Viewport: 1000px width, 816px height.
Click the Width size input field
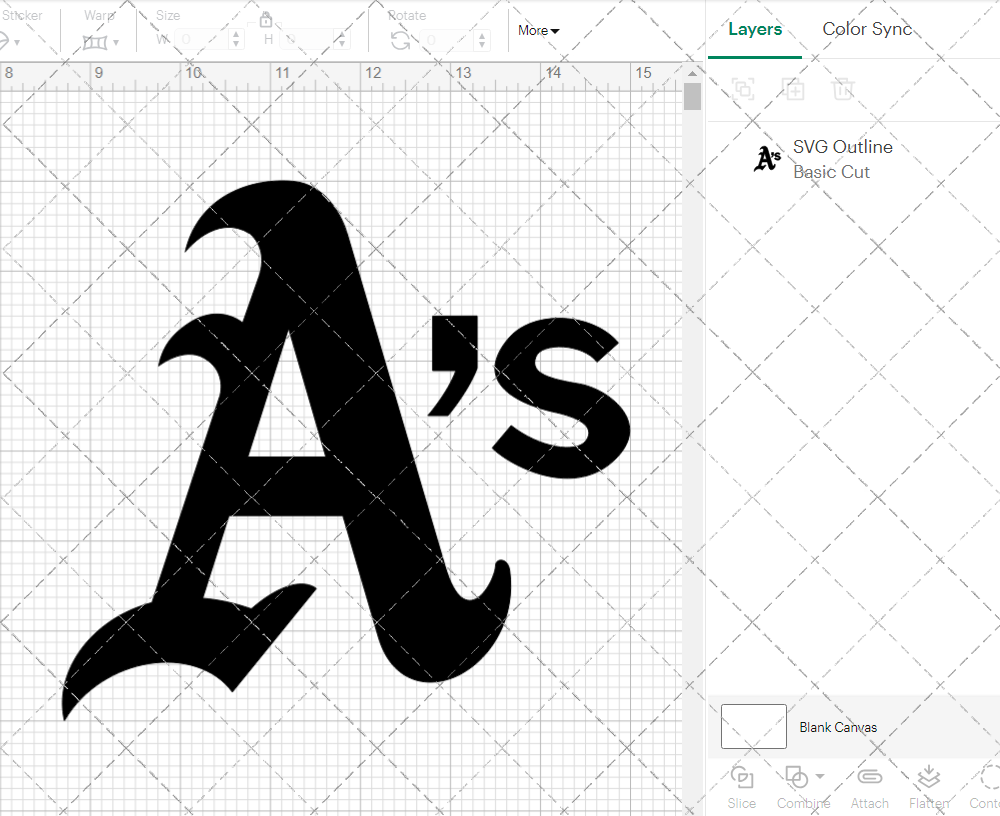pos(200,40)
